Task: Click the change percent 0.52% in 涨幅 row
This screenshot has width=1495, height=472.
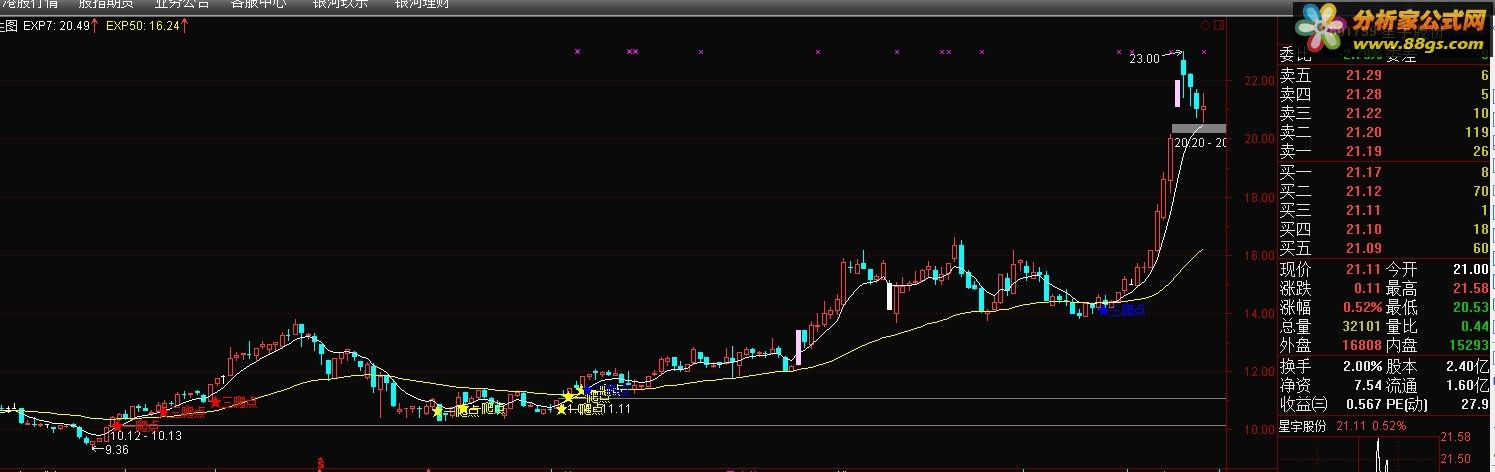Action: click(1363, 307)
